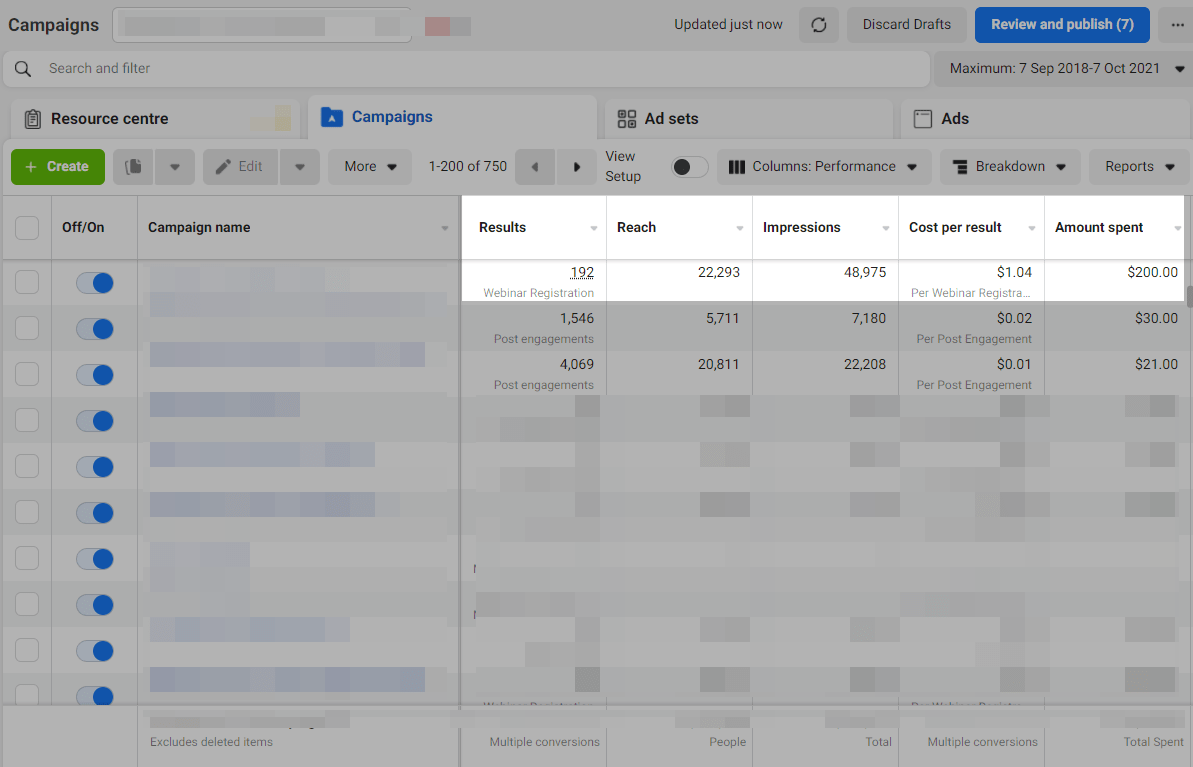This screenshot has height=767, width=1193.
Task: Open the date range Maximum dropdown
Action: 1063,69
